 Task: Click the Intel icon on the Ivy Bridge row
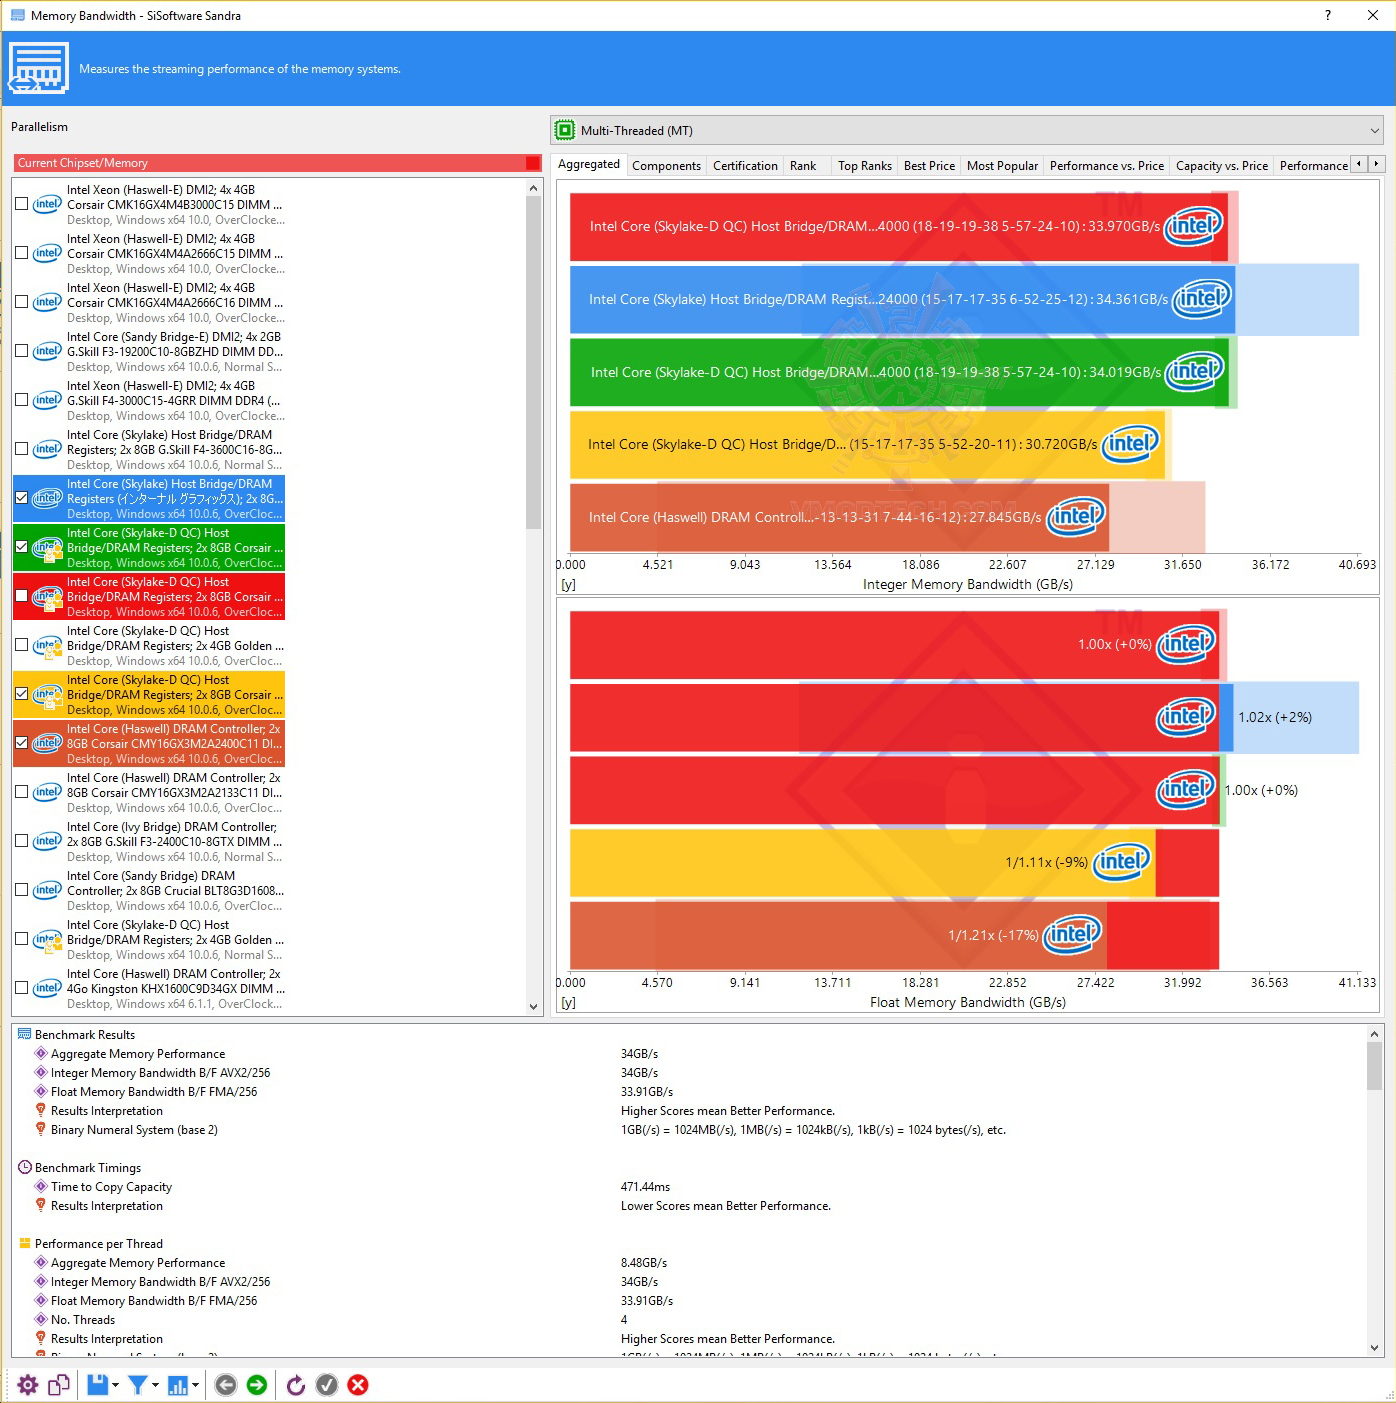47,841
